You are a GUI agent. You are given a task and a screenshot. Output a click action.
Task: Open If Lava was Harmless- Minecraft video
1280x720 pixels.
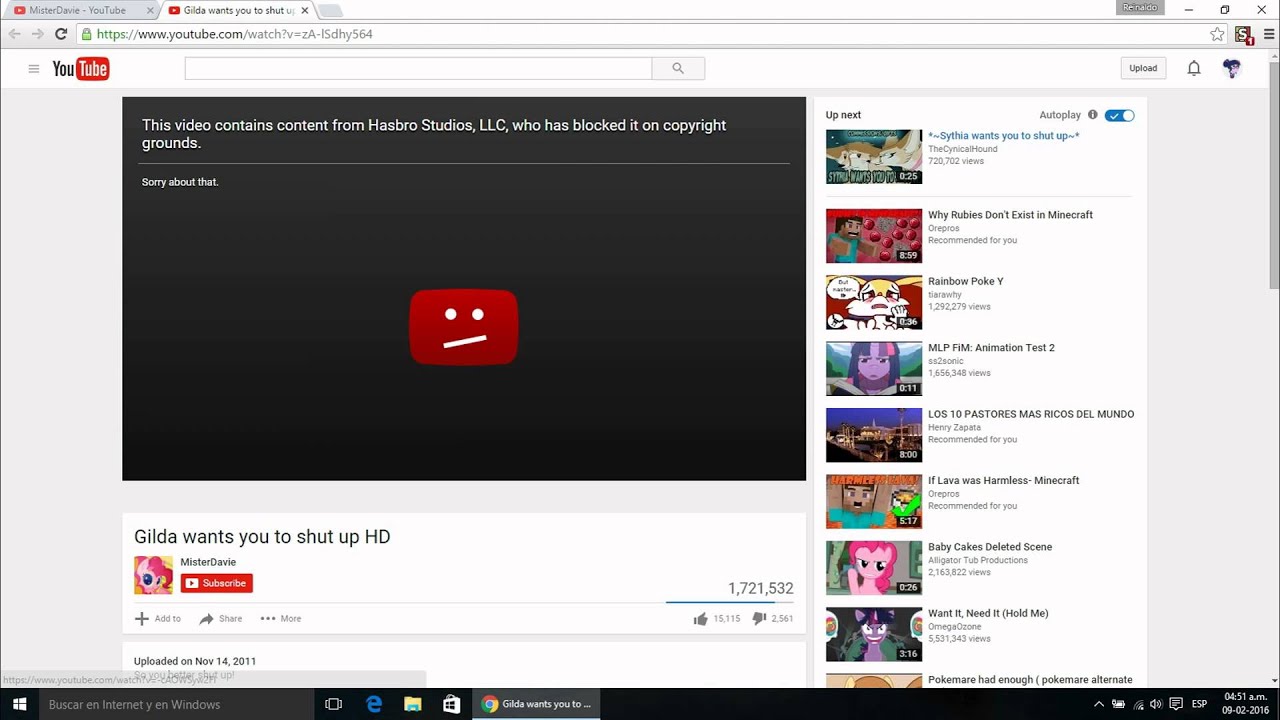tap(1003, 481)
